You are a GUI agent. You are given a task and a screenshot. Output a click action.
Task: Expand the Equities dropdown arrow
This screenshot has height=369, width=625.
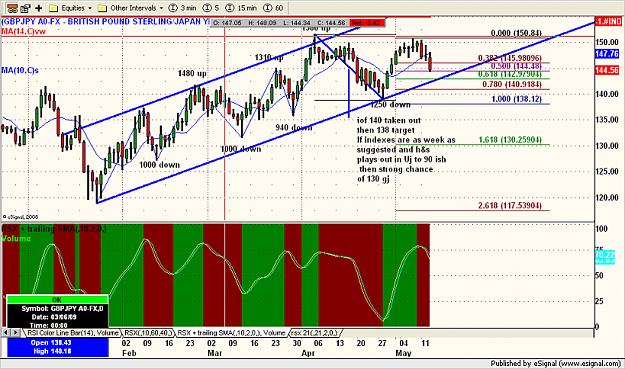(90, 8)
